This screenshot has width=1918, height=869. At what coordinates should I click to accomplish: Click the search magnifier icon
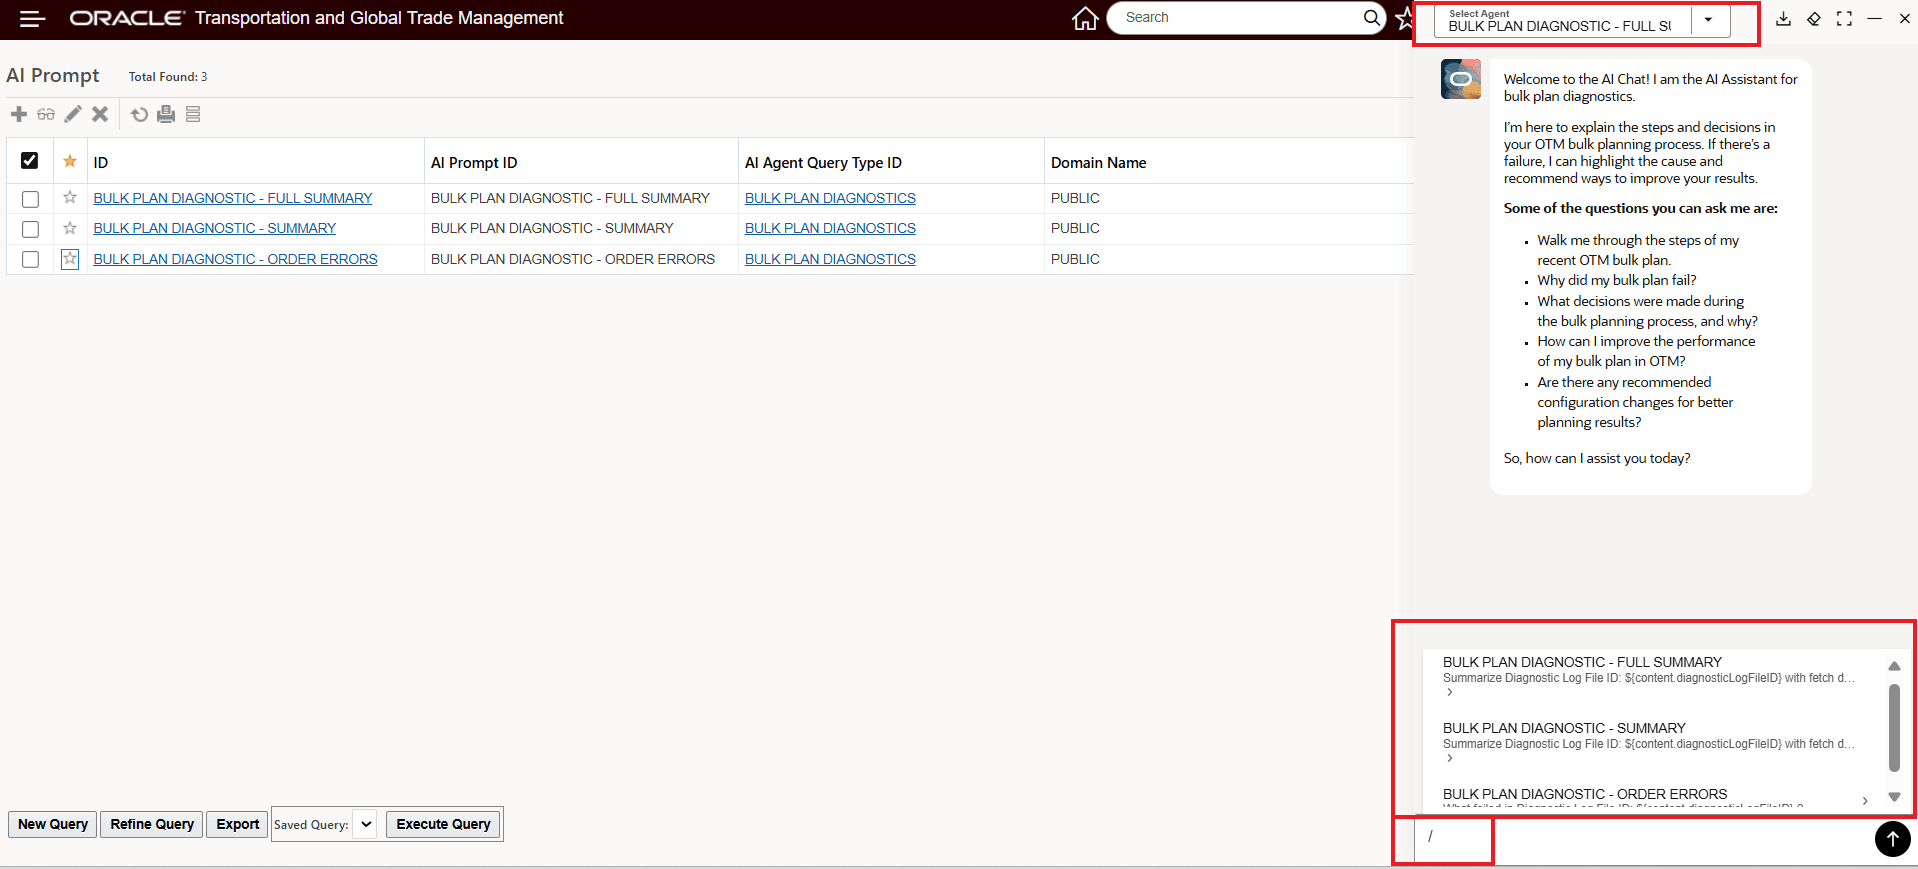1372,17
